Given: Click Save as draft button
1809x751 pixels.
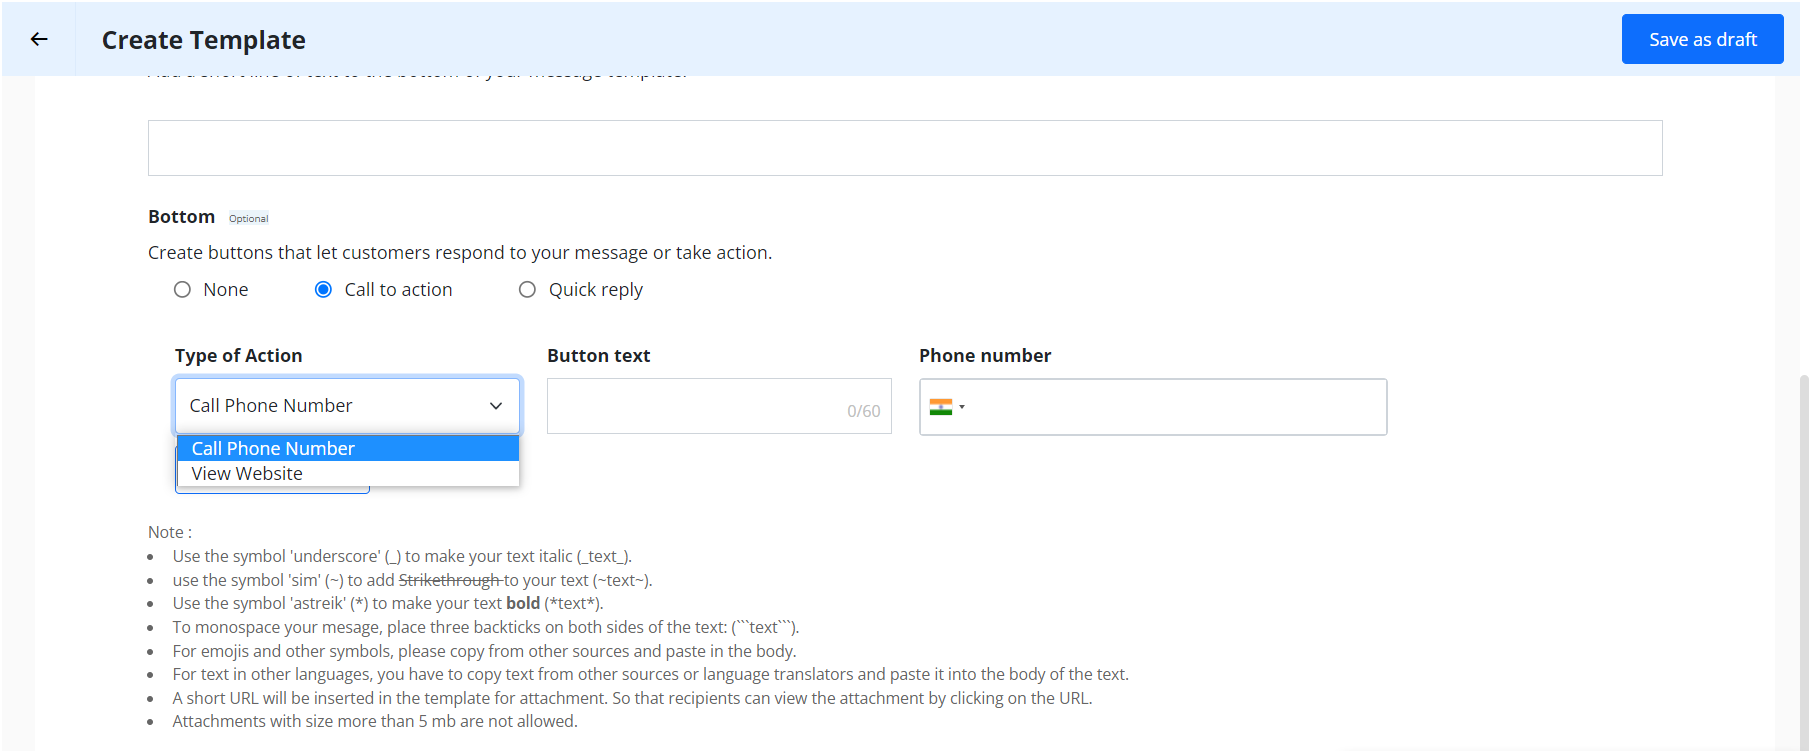Looking at the screenshot, I should click(1702, 39).
